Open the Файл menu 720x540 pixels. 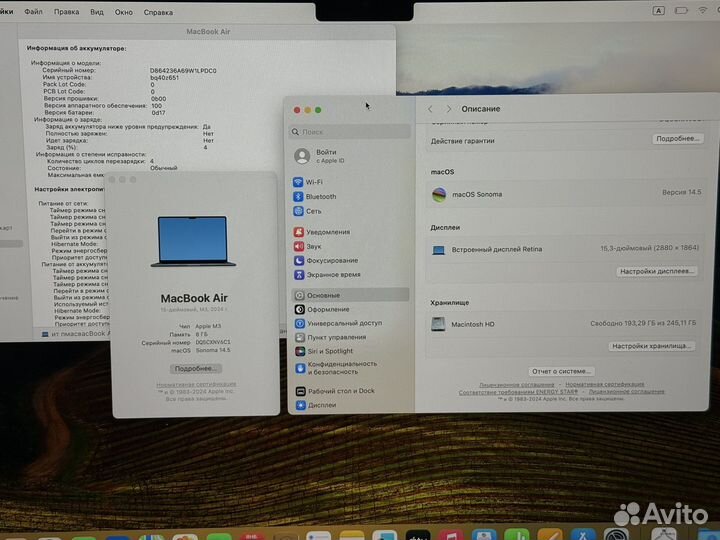34,11
